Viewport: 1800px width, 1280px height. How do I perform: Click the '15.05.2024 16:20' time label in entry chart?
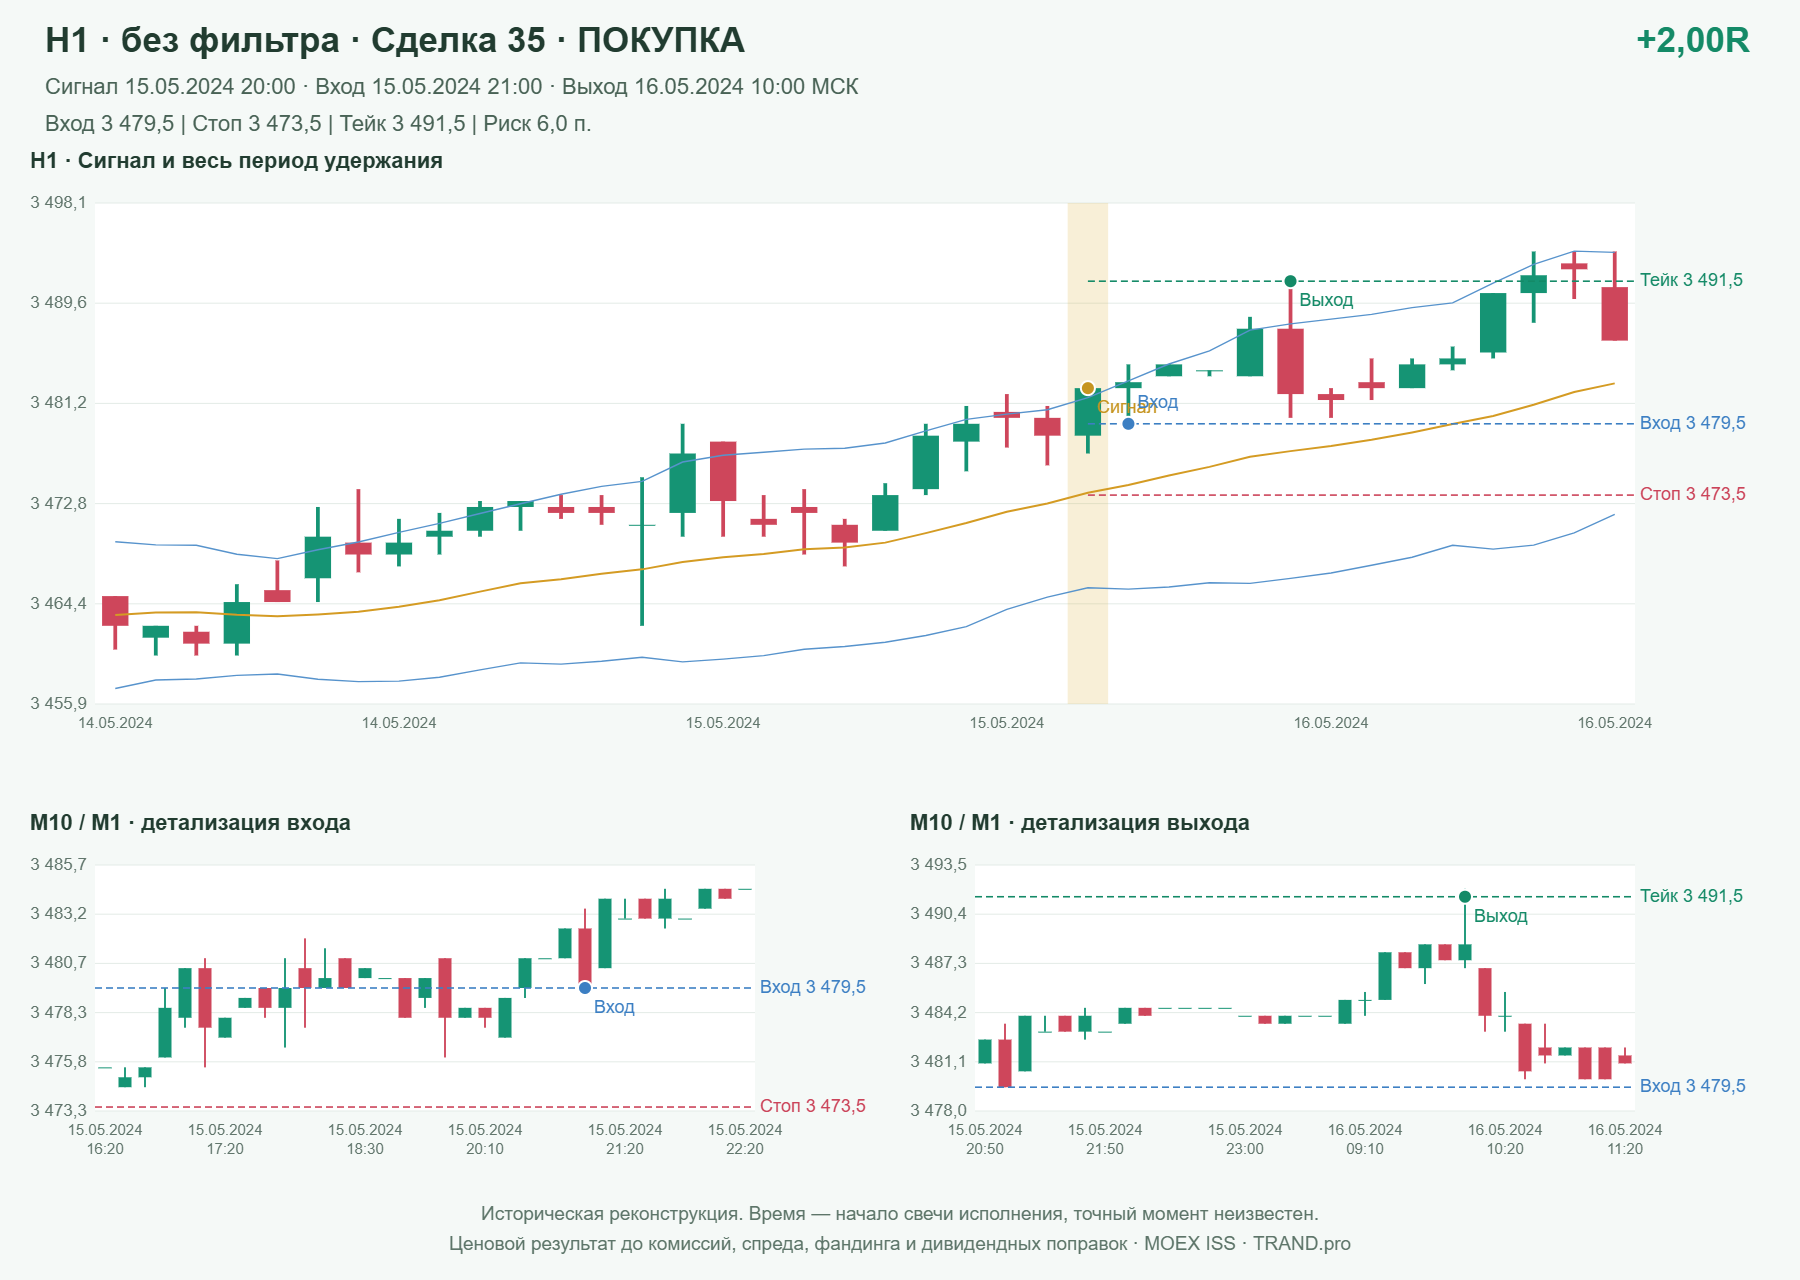[105, 1139]
